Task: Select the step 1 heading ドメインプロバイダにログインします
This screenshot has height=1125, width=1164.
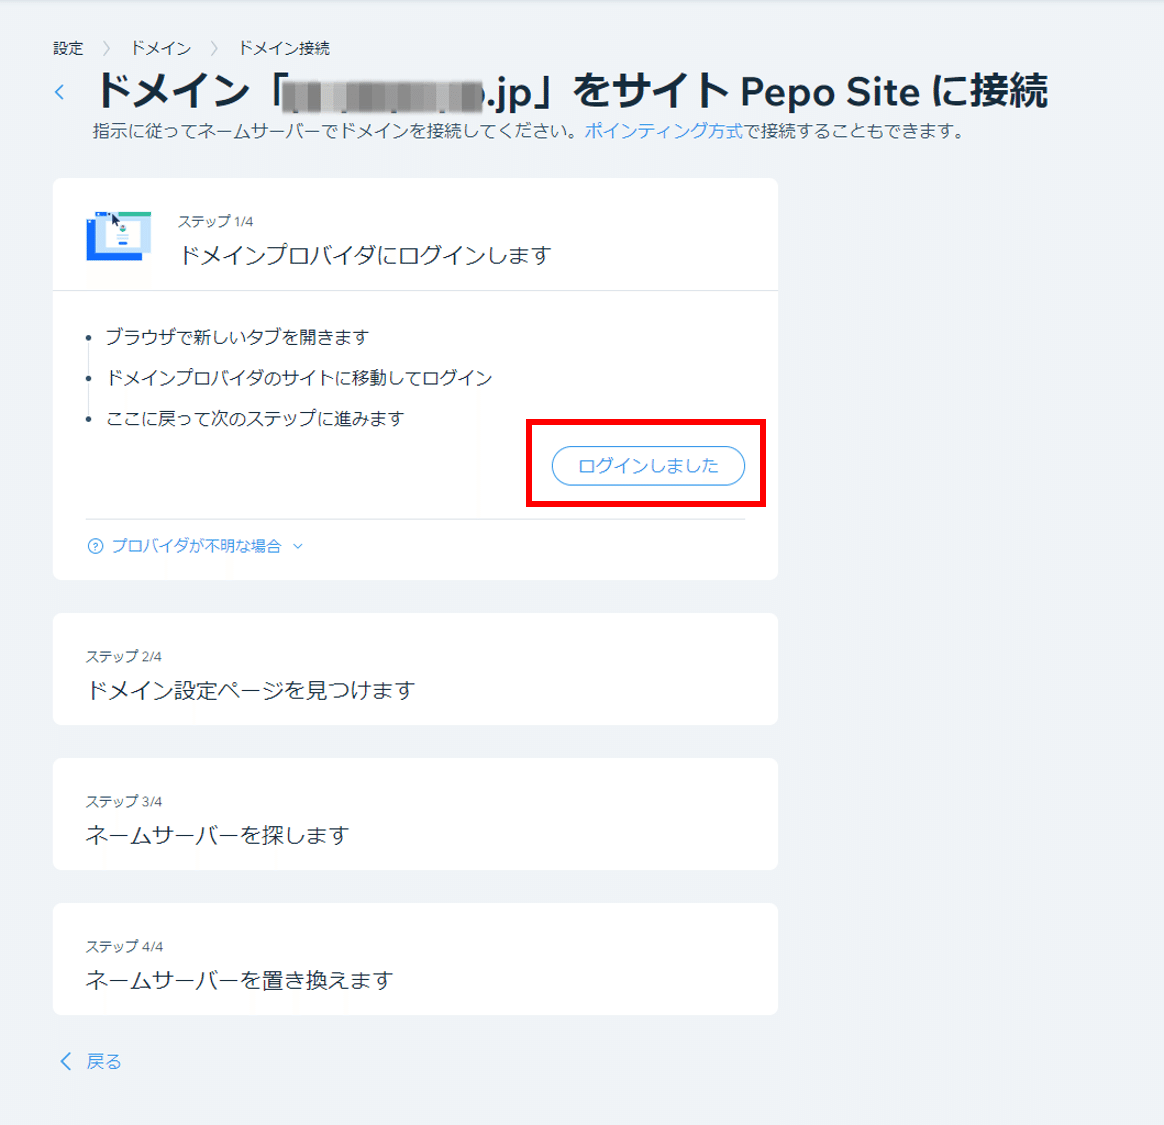Action: [364, 255]
